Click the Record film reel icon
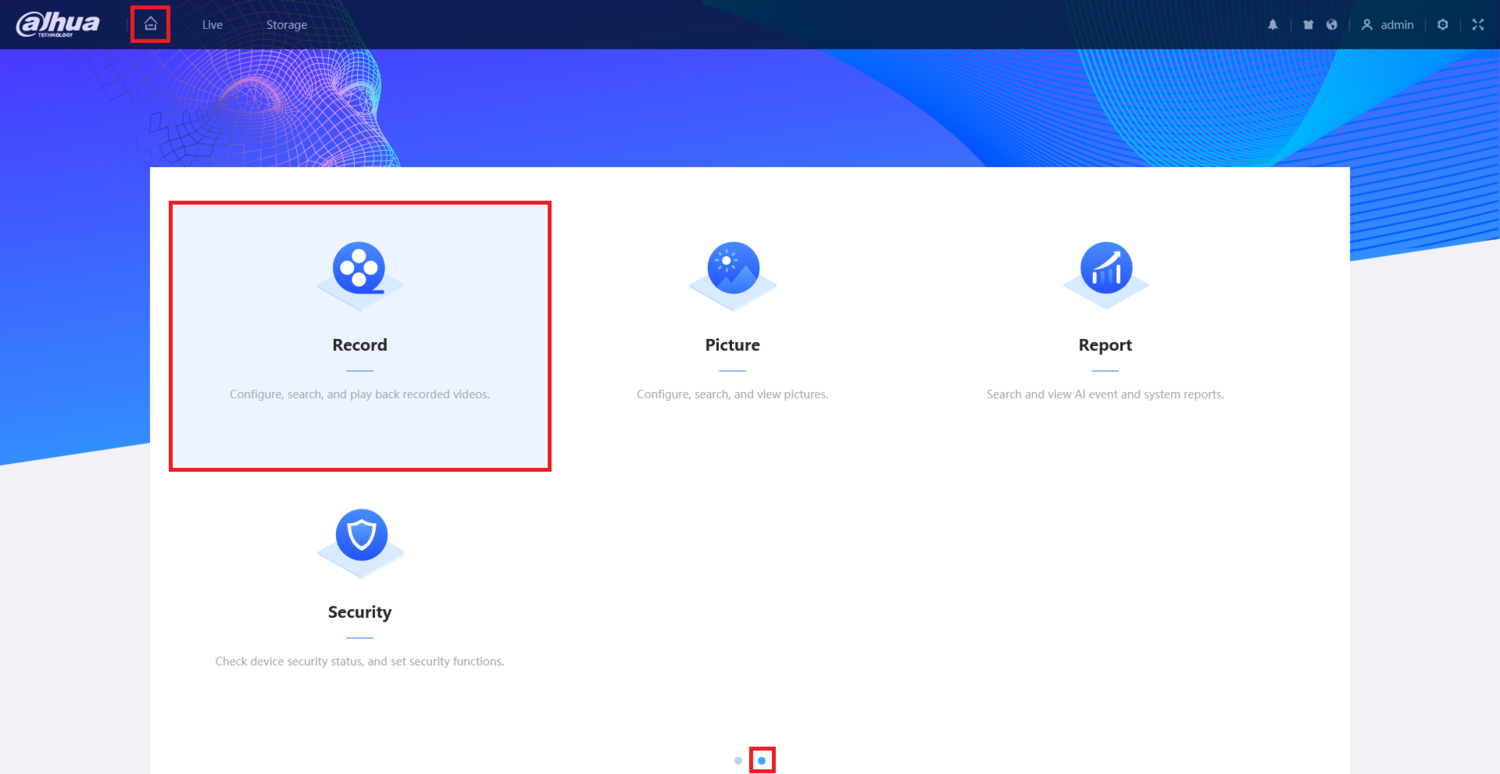This screenshot has width=1500, height=774. [359, 269]
